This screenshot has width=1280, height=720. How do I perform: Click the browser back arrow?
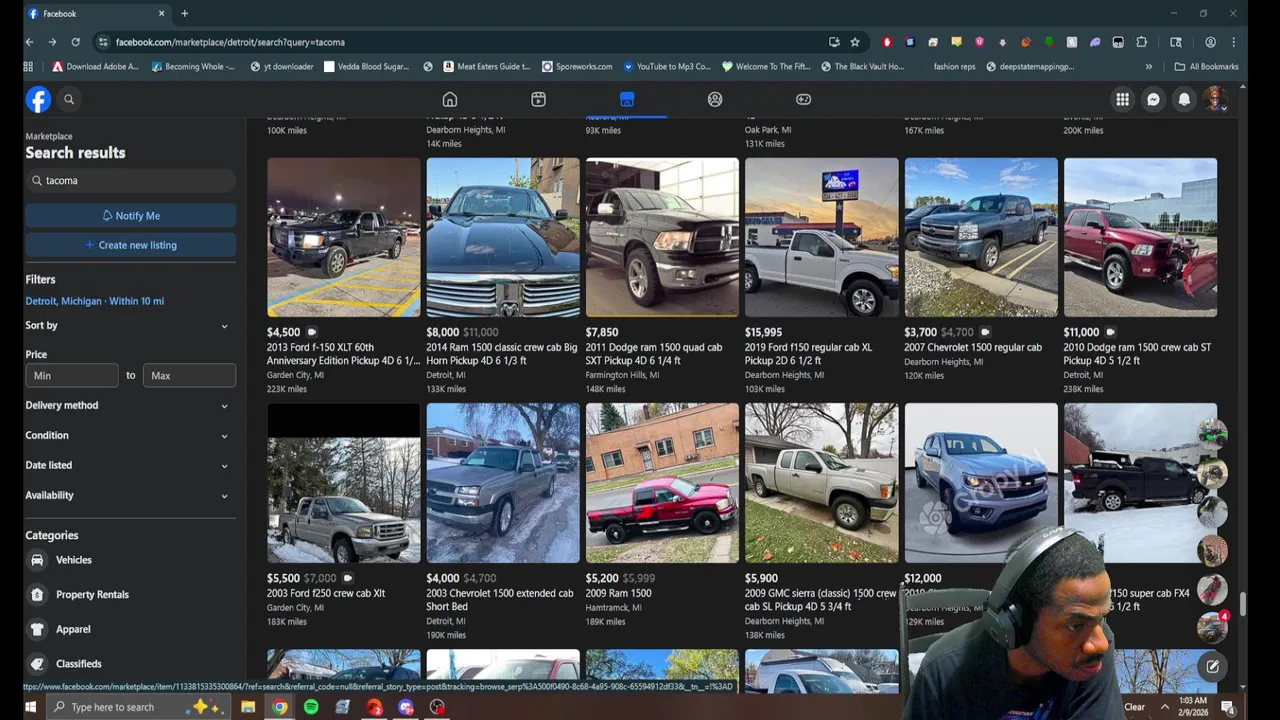(29, 42)
